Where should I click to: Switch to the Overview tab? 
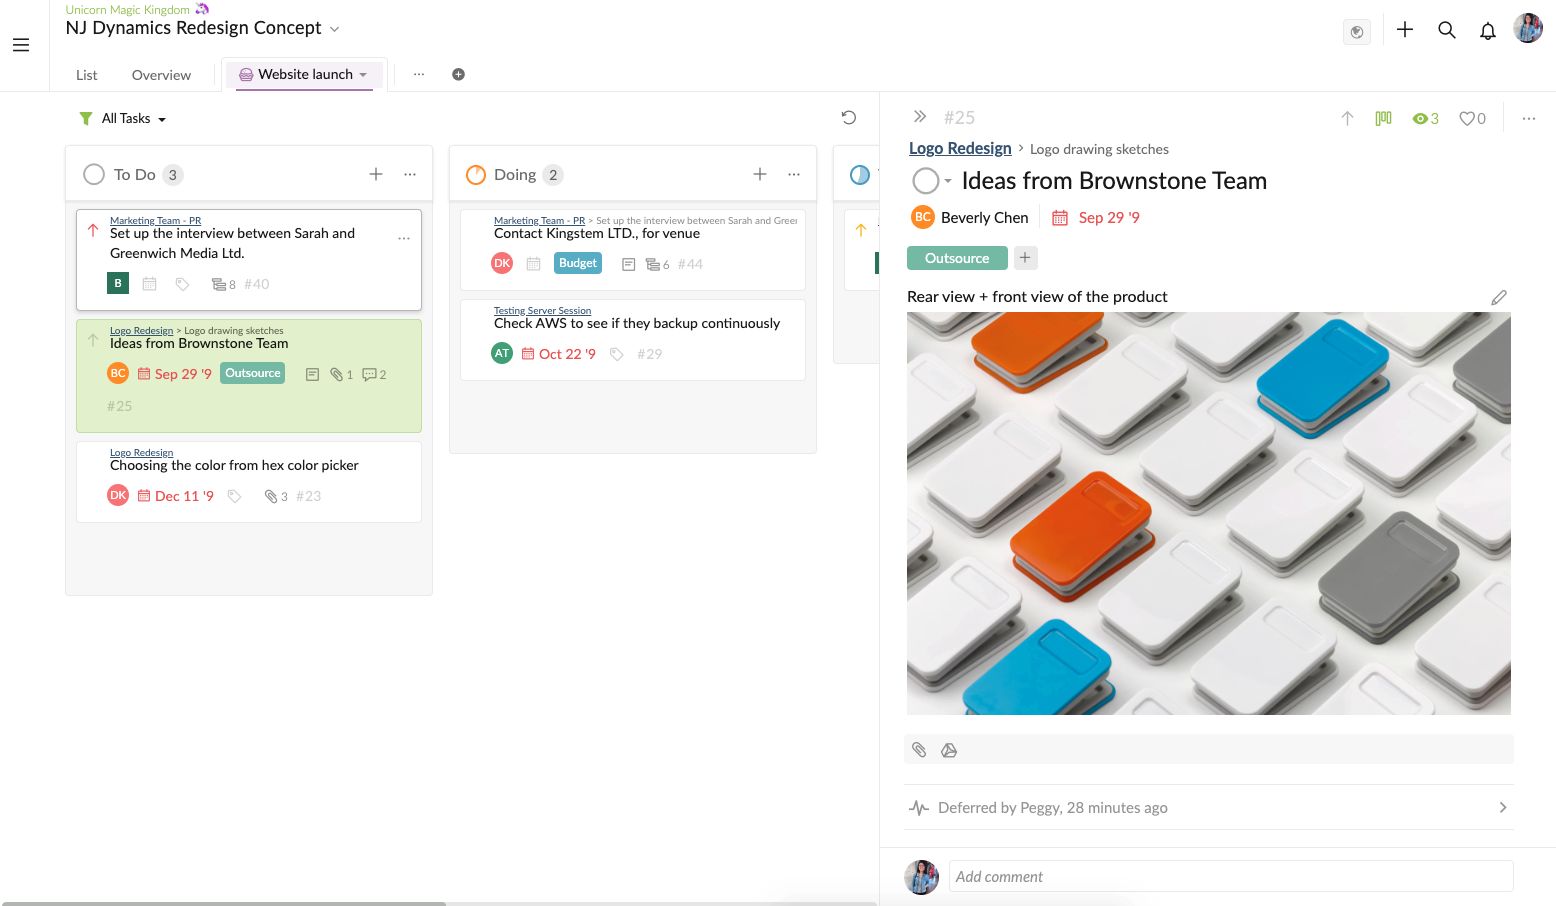[161, 75]
